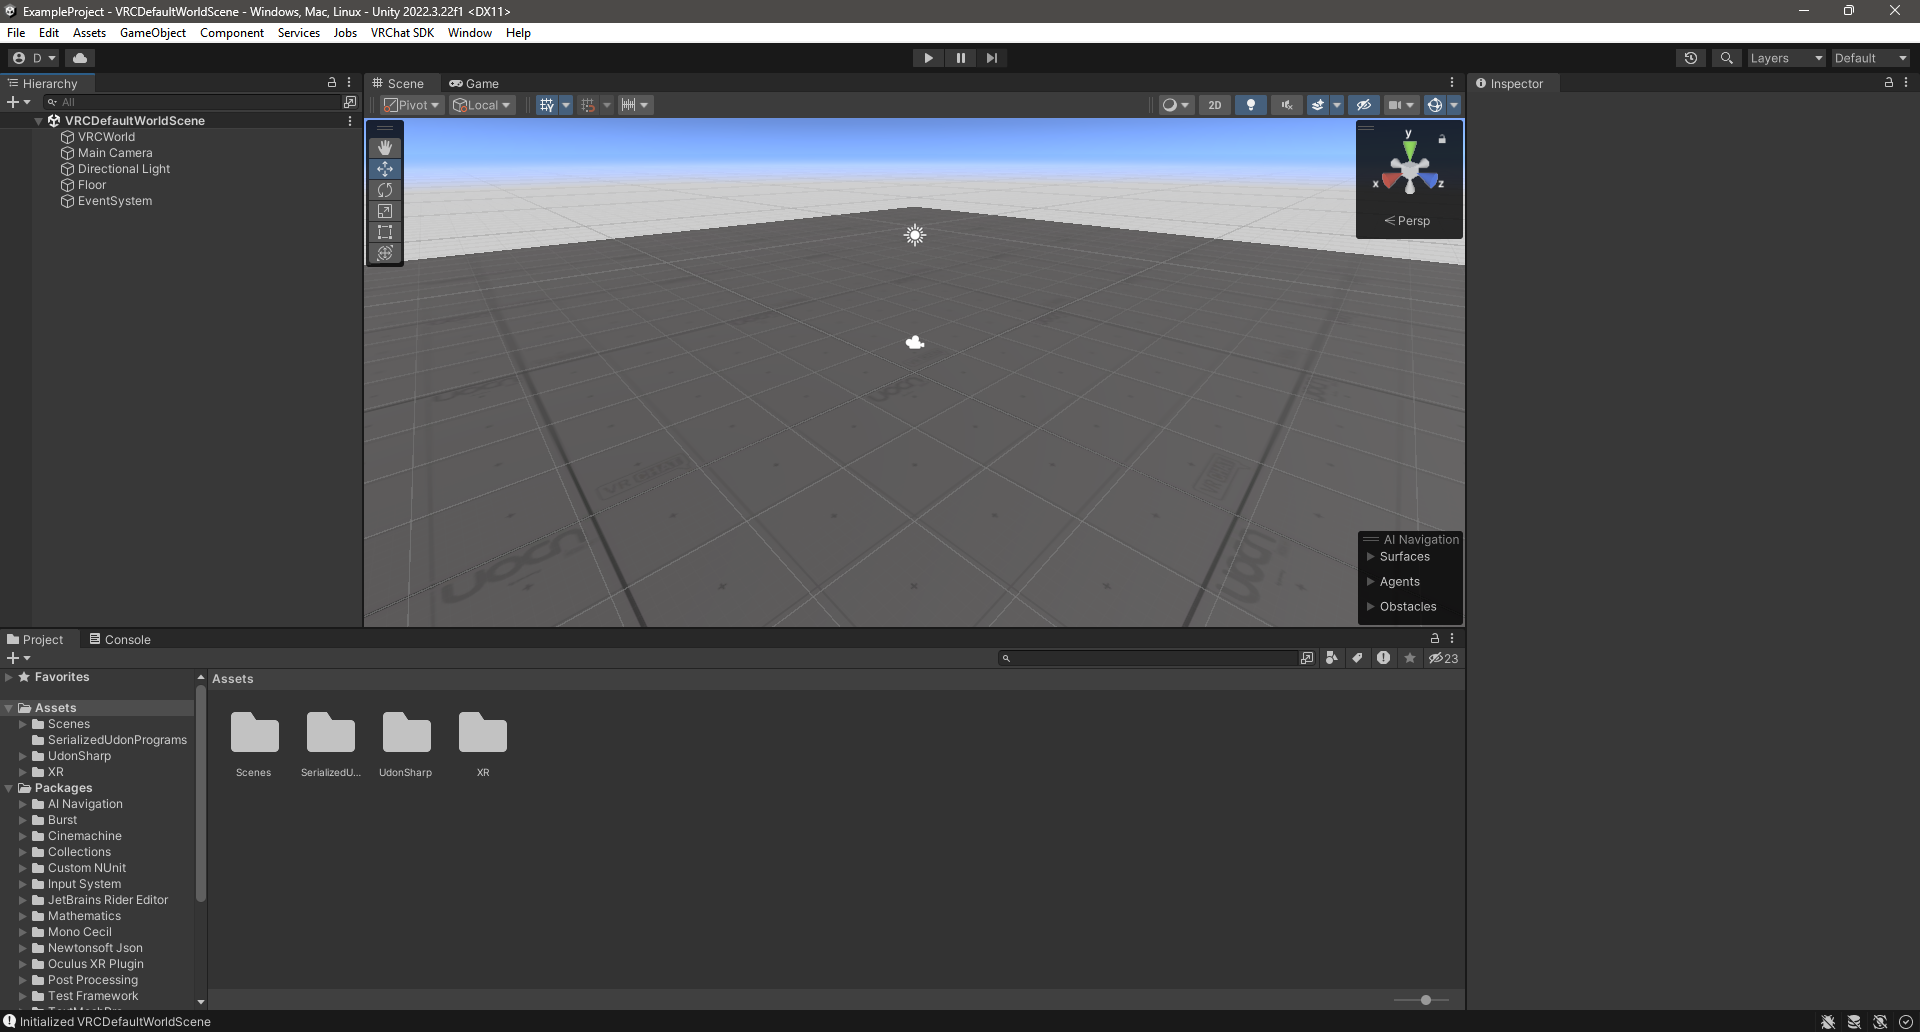Open Unity Cloud services icon
Image resolution: width=1920 pixels, height=1032 pixels.
[80, 58]
